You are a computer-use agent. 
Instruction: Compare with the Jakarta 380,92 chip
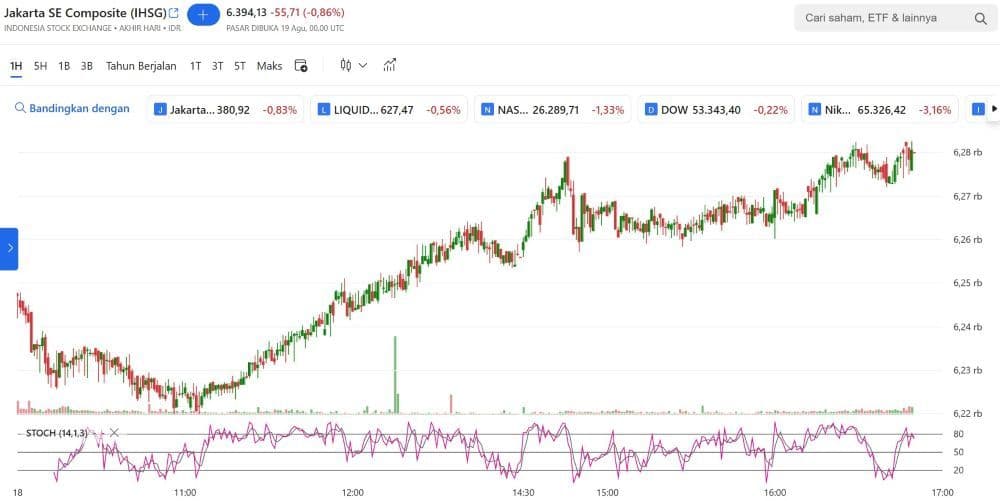[226, 110]
